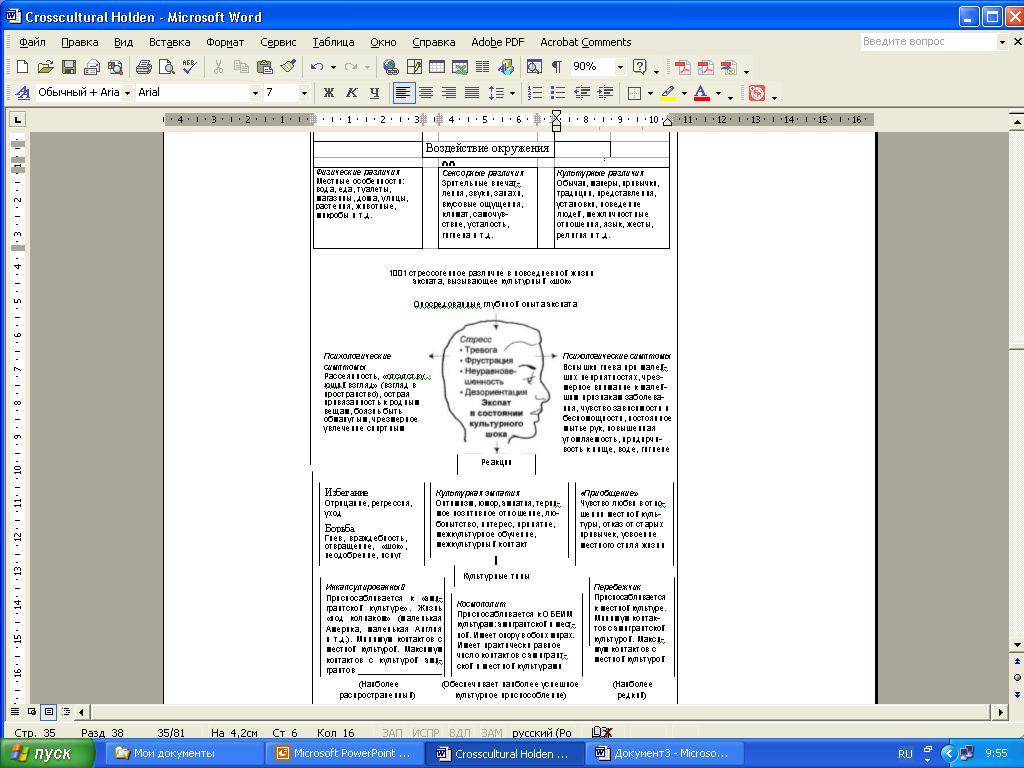Open the Файл menu
The height and width of the screenshot is (768, 1024).
pos(32,42)
